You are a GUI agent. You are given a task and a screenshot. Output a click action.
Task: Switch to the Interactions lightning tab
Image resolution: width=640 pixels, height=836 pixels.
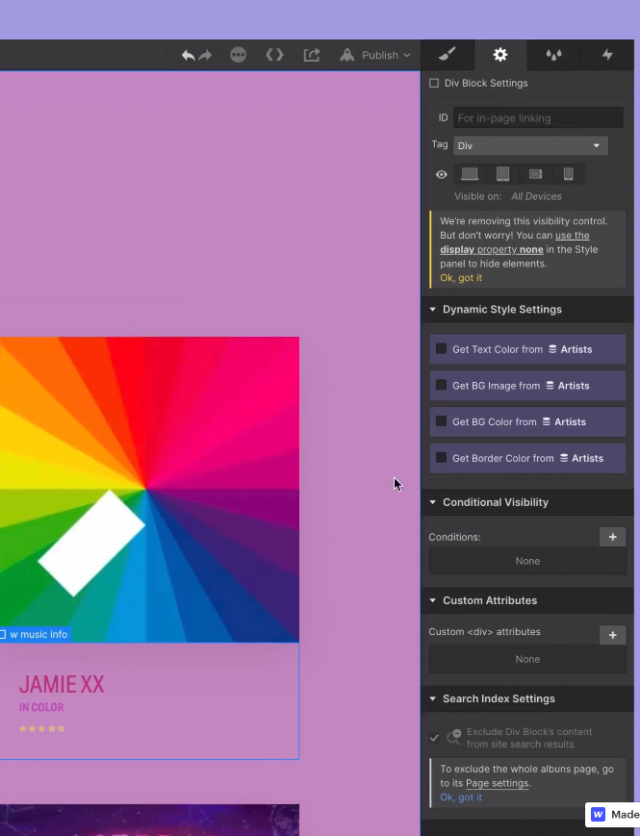tap(607, 54)
